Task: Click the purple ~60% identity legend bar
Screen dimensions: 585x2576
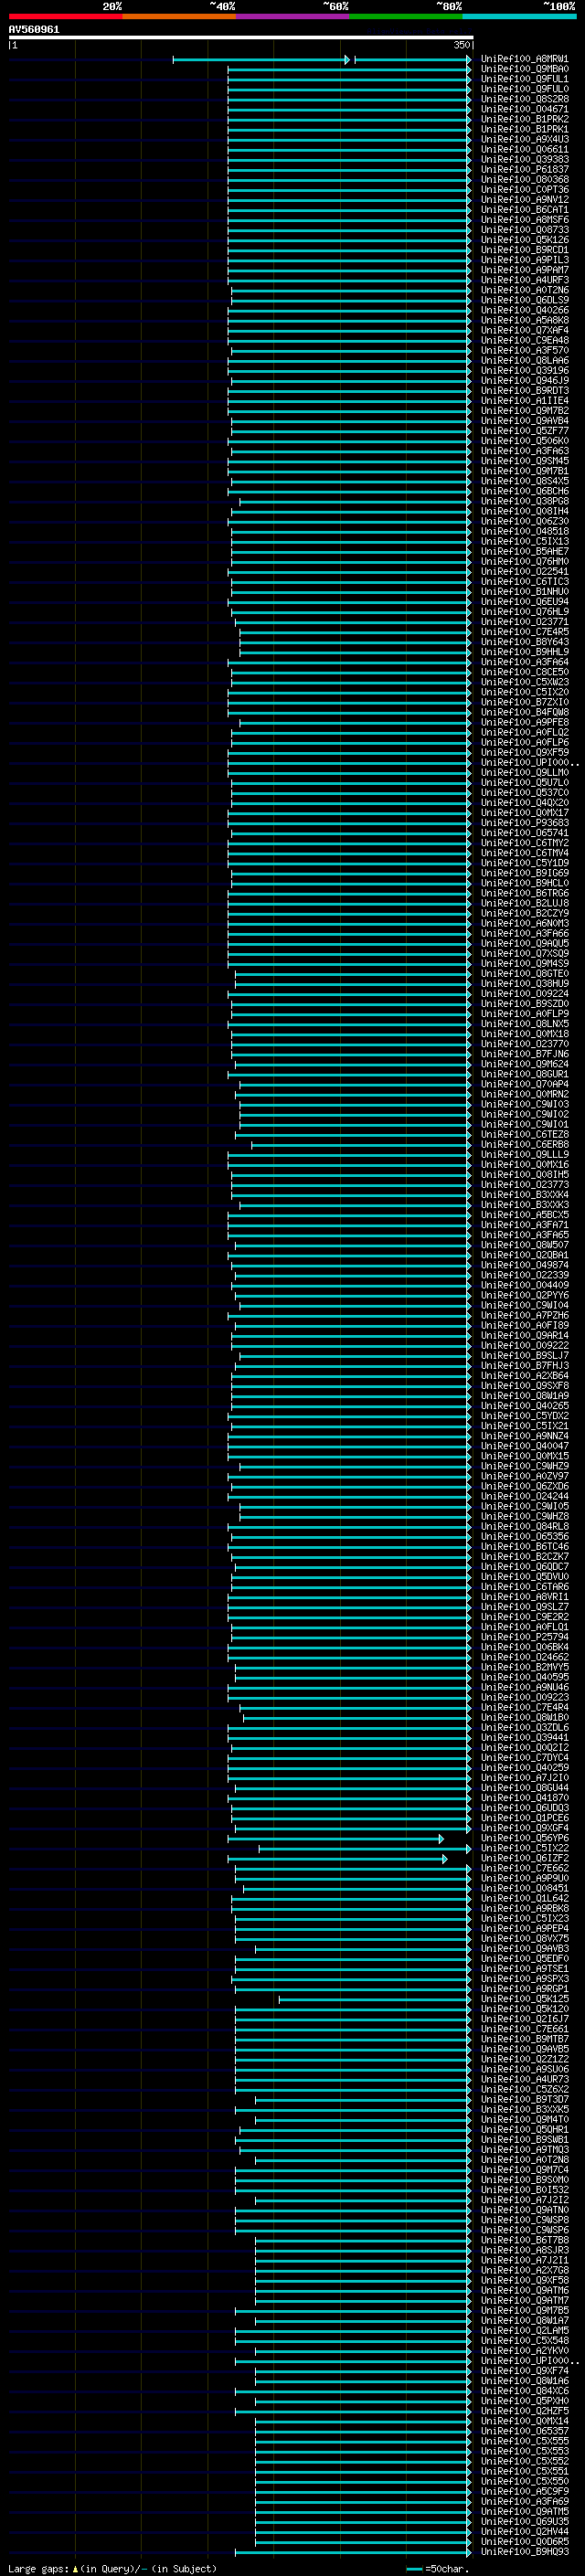Action: [292, 16]
